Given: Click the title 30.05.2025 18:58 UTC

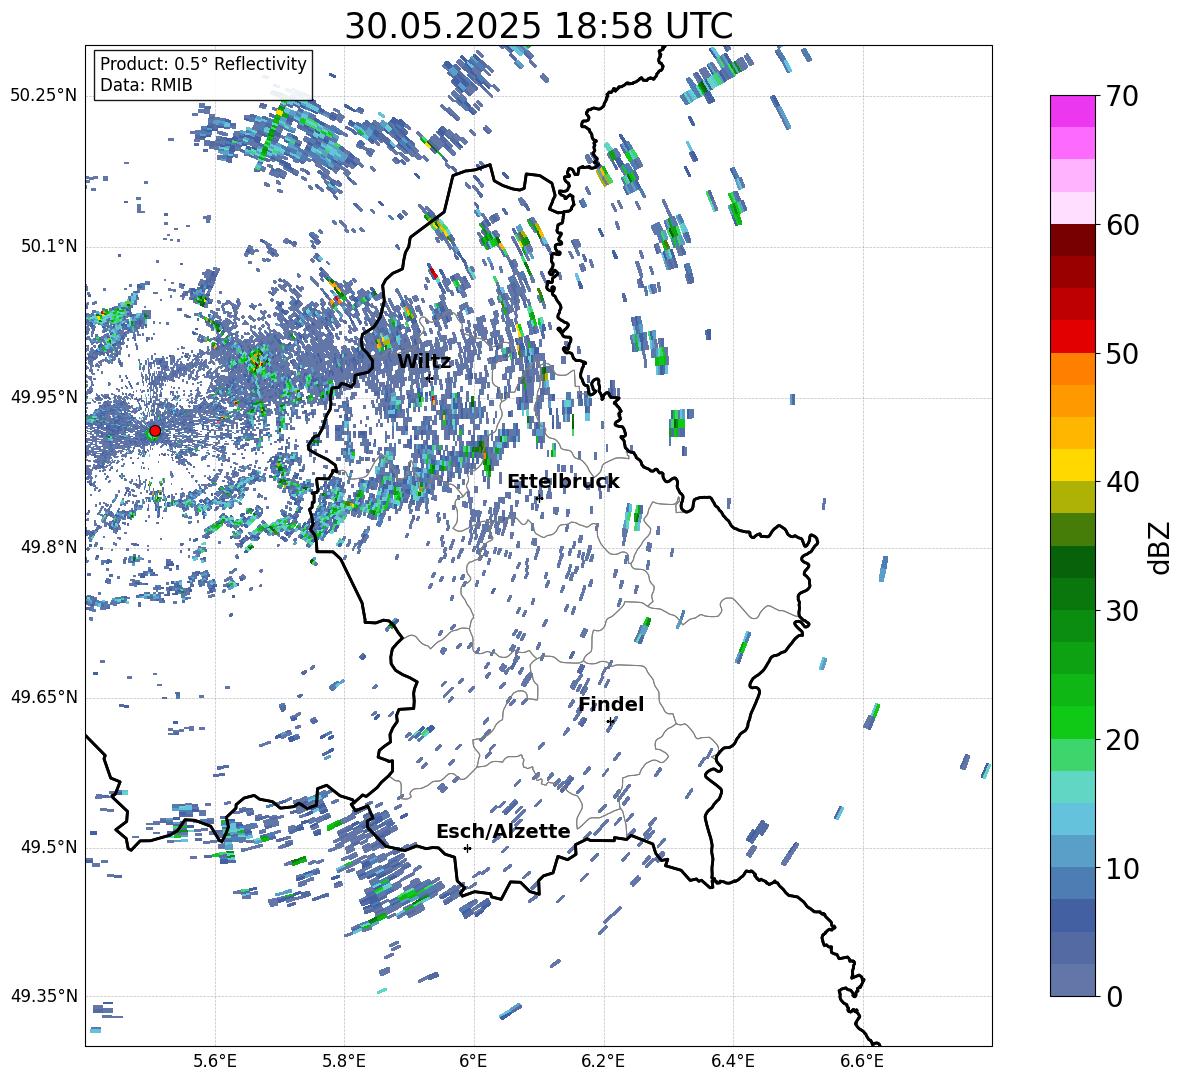Looking at the screenshot, I should [x=538, y=26].
